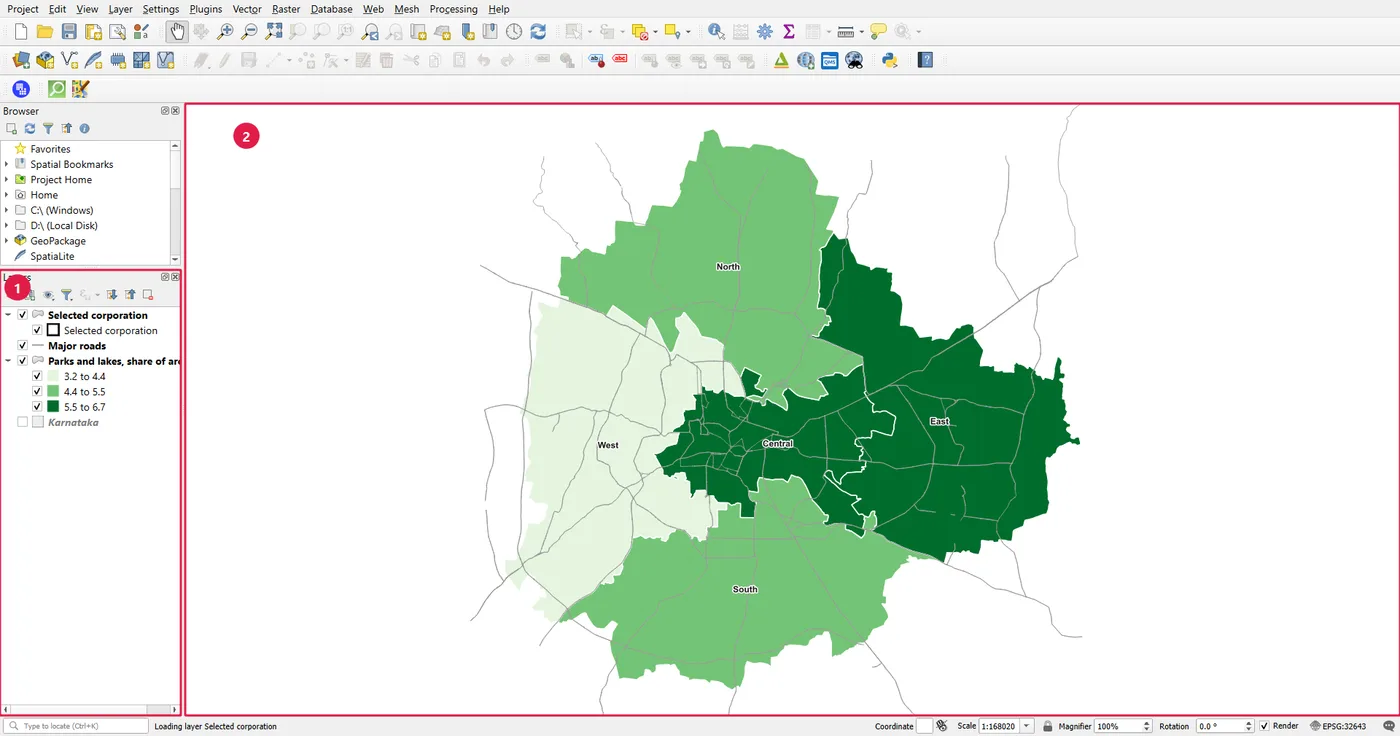1400x736 pixels.
Task: Open the Help contents book icon
Action: 925,60
